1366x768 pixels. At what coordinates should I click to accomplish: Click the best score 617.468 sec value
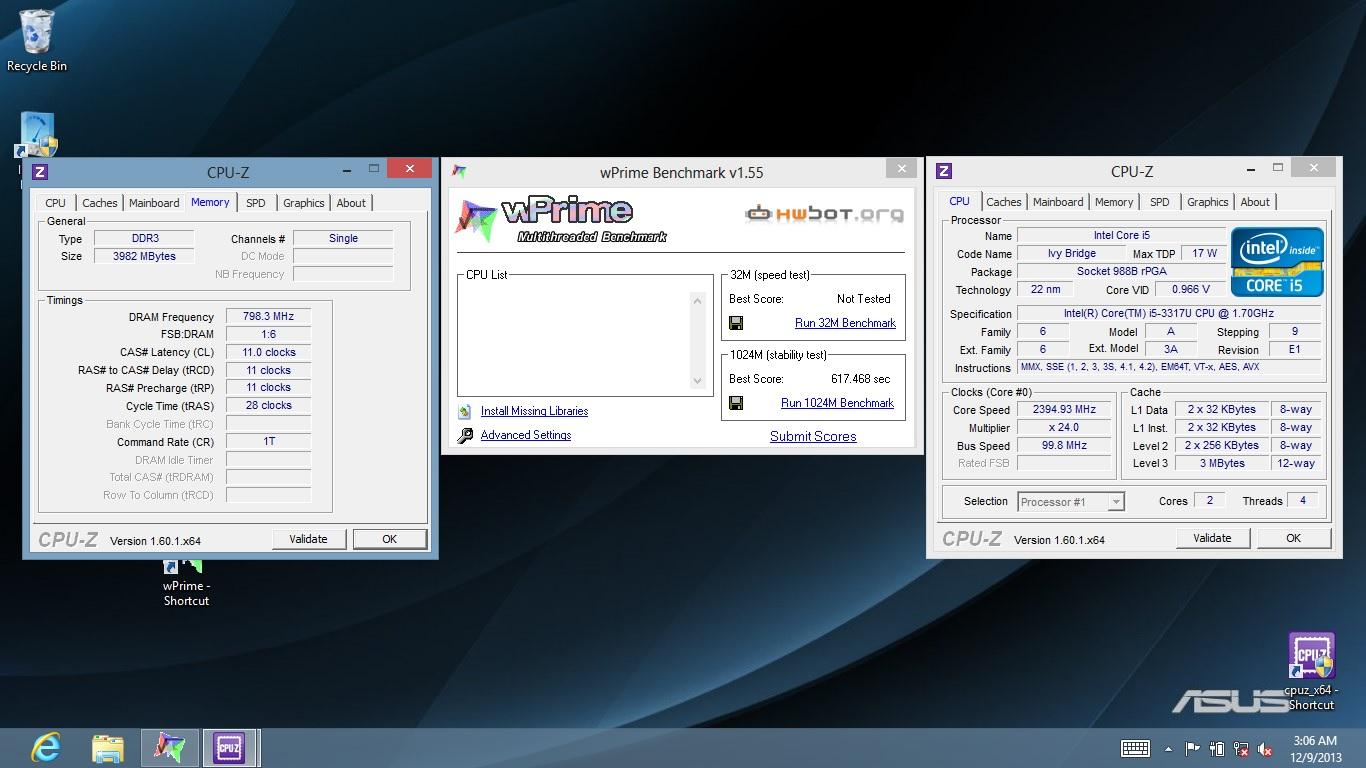tap(860, 379)
